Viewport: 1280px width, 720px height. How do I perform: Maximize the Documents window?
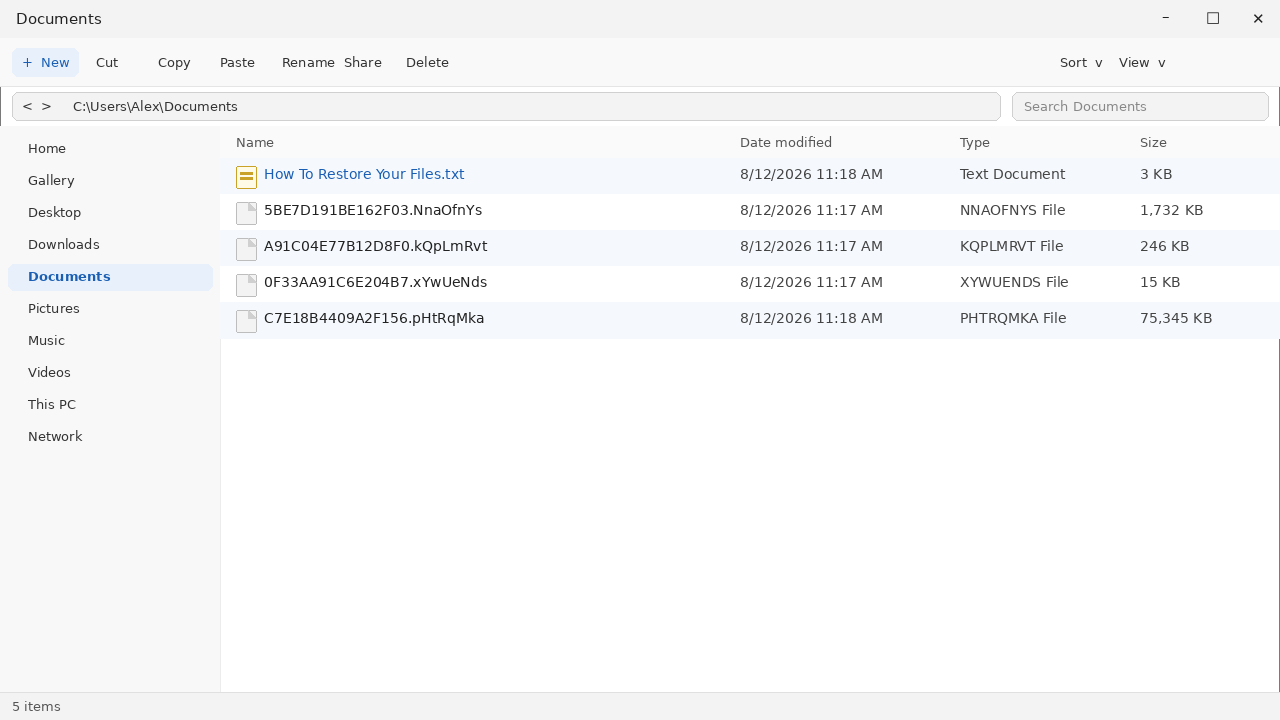(1213, 18)
